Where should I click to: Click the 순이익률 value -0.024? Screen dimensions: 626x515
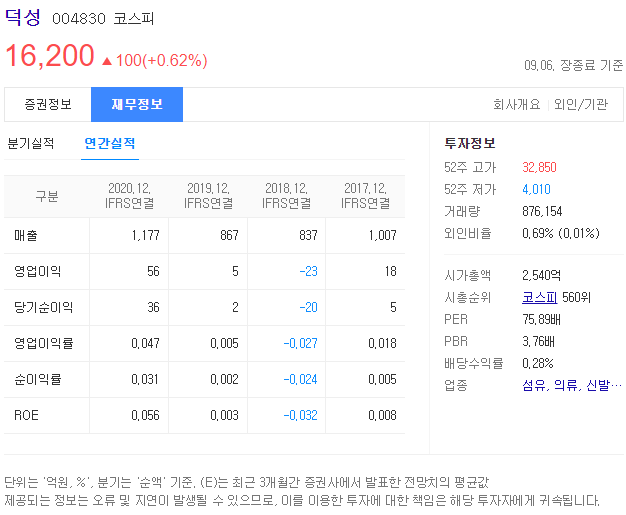tap(301, 379)
